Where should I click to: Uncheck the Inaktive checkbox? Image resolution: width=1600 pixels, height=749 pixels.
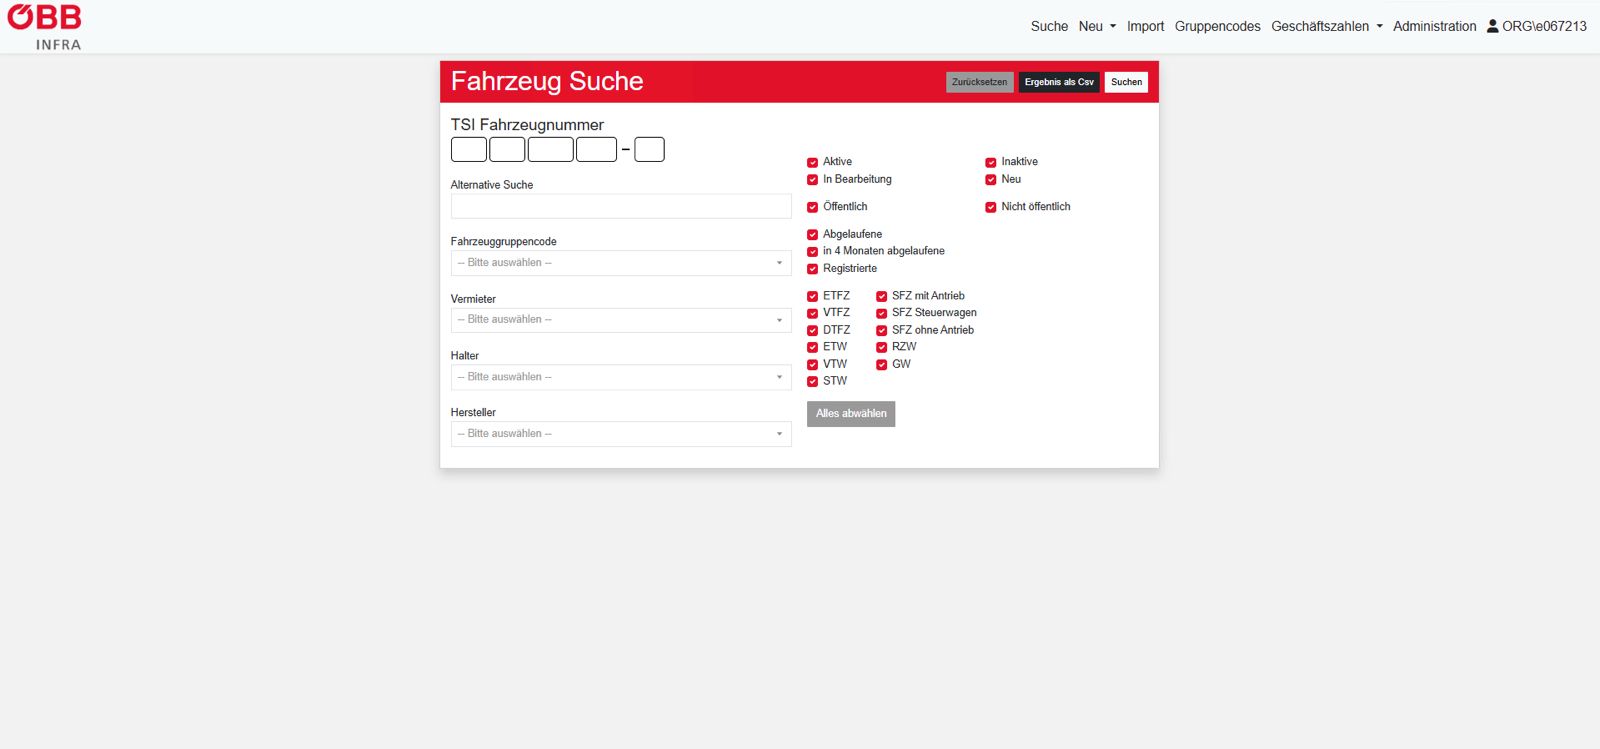click(x=991, y=162)
